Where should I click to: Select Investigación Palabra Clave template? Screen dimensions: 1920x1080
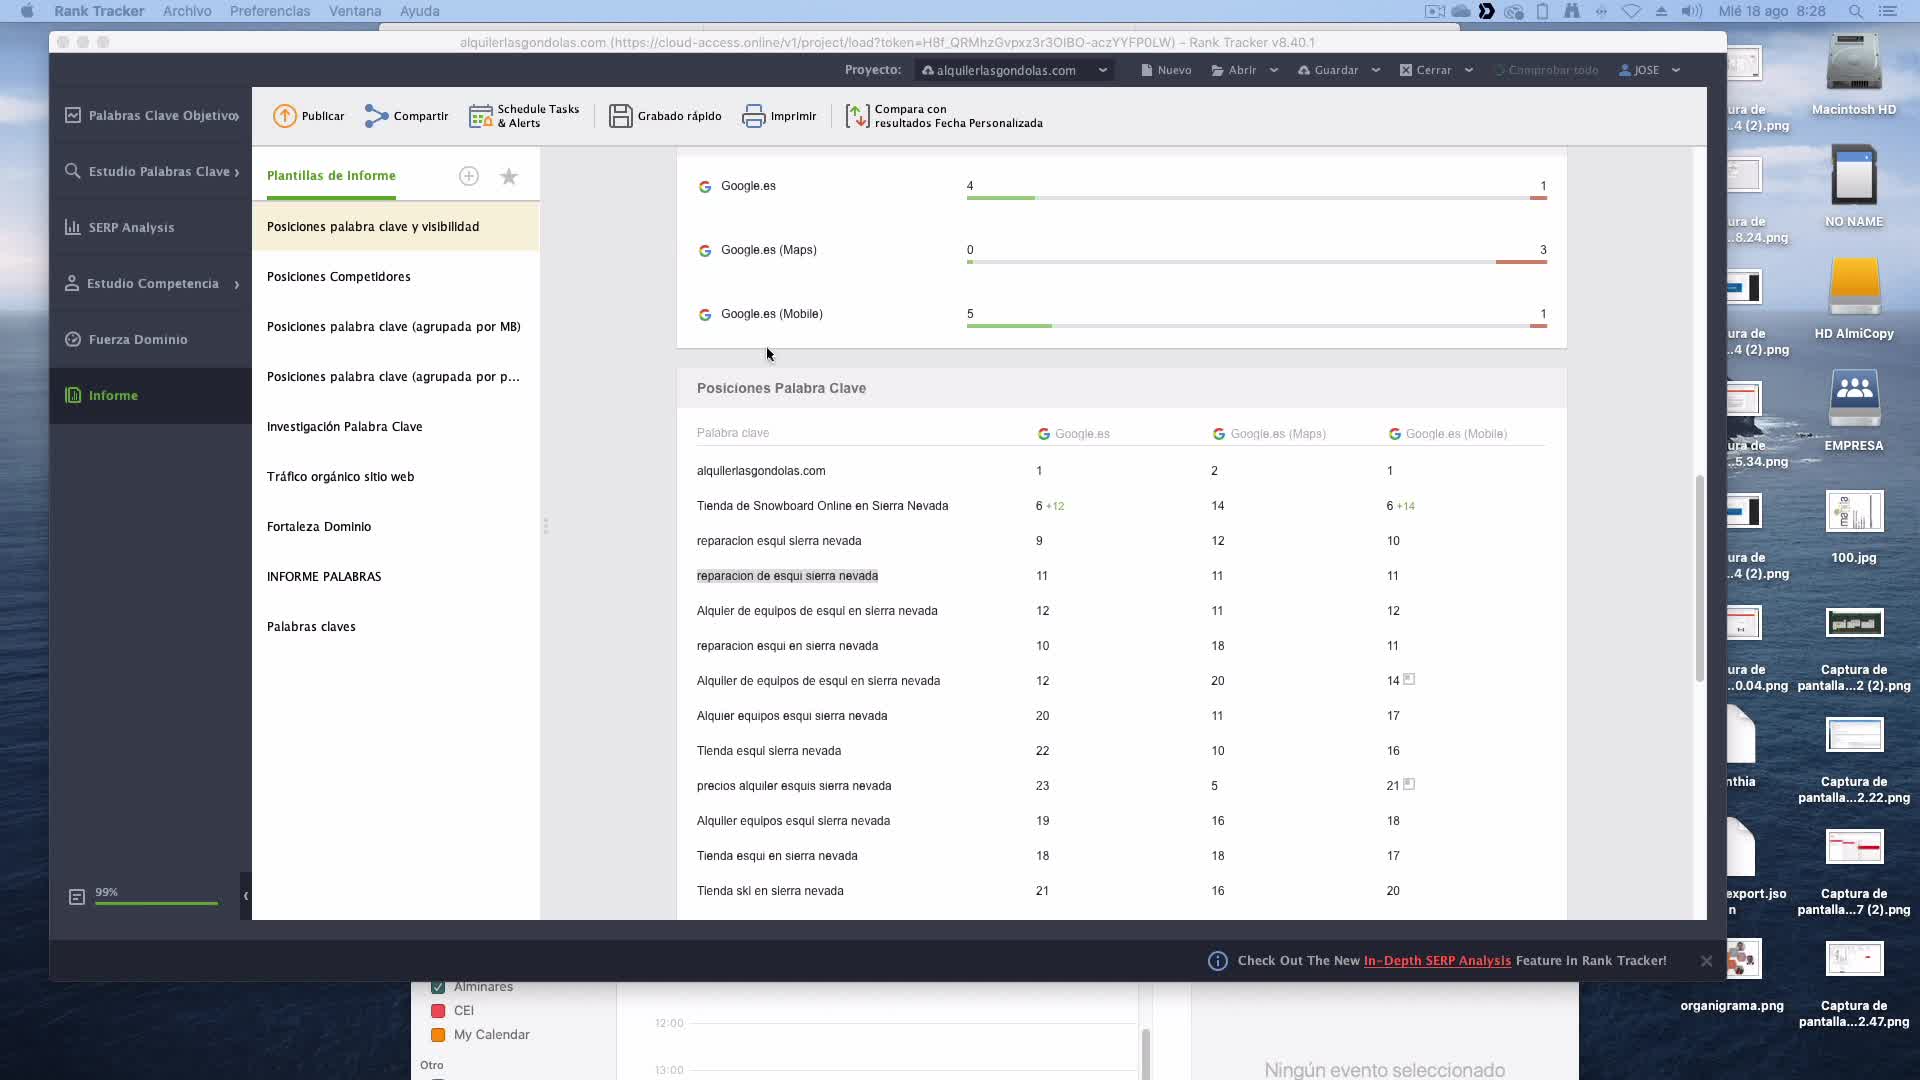click(x=396, y=427)
